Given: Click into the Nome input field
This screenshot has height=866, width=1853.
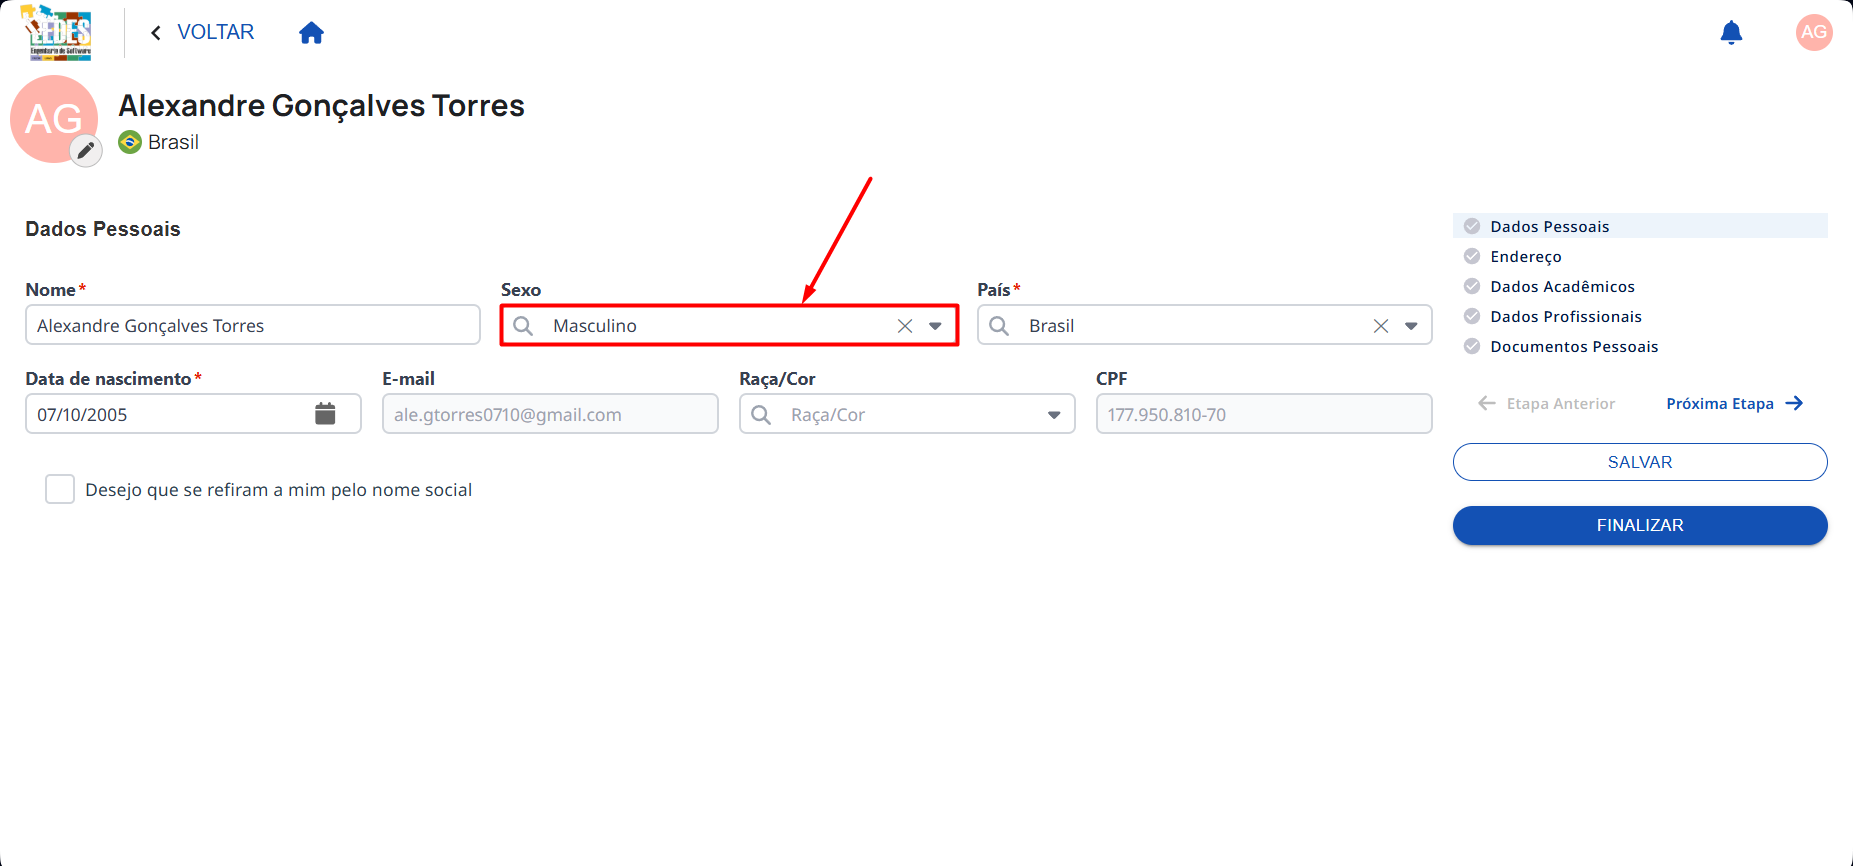Looking at the screenshot, I should [253, 325].
